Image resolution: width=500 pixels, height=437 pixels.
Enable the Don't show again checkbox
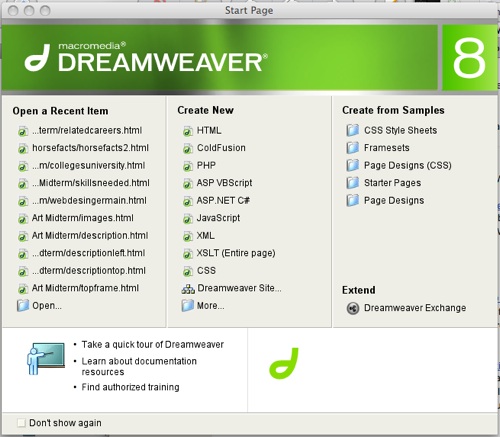pos(21,423)
